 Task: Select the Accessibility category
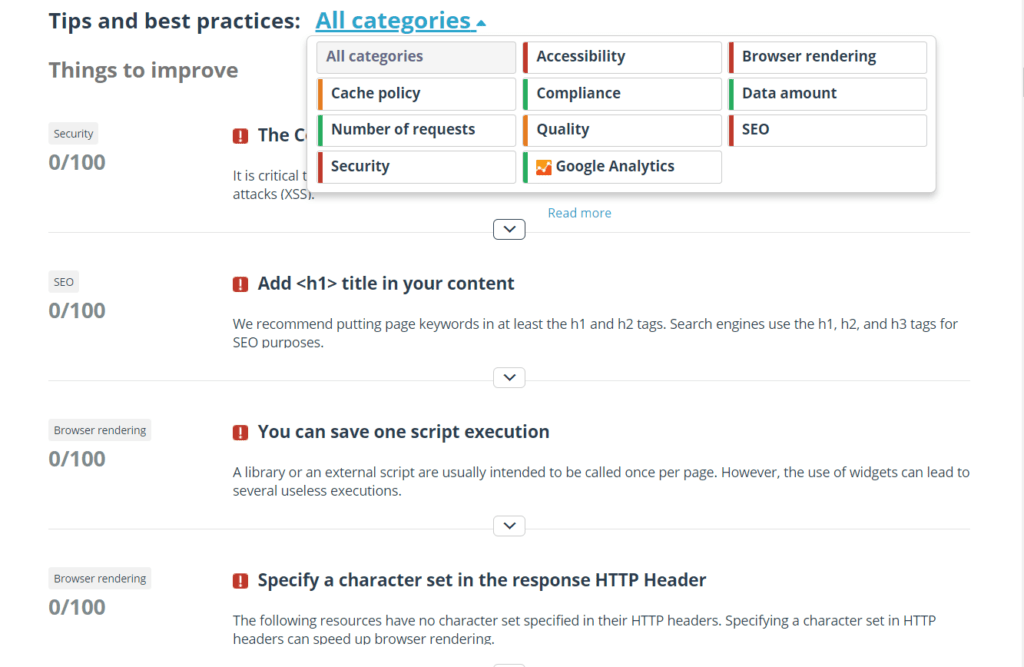pos(622,57)
